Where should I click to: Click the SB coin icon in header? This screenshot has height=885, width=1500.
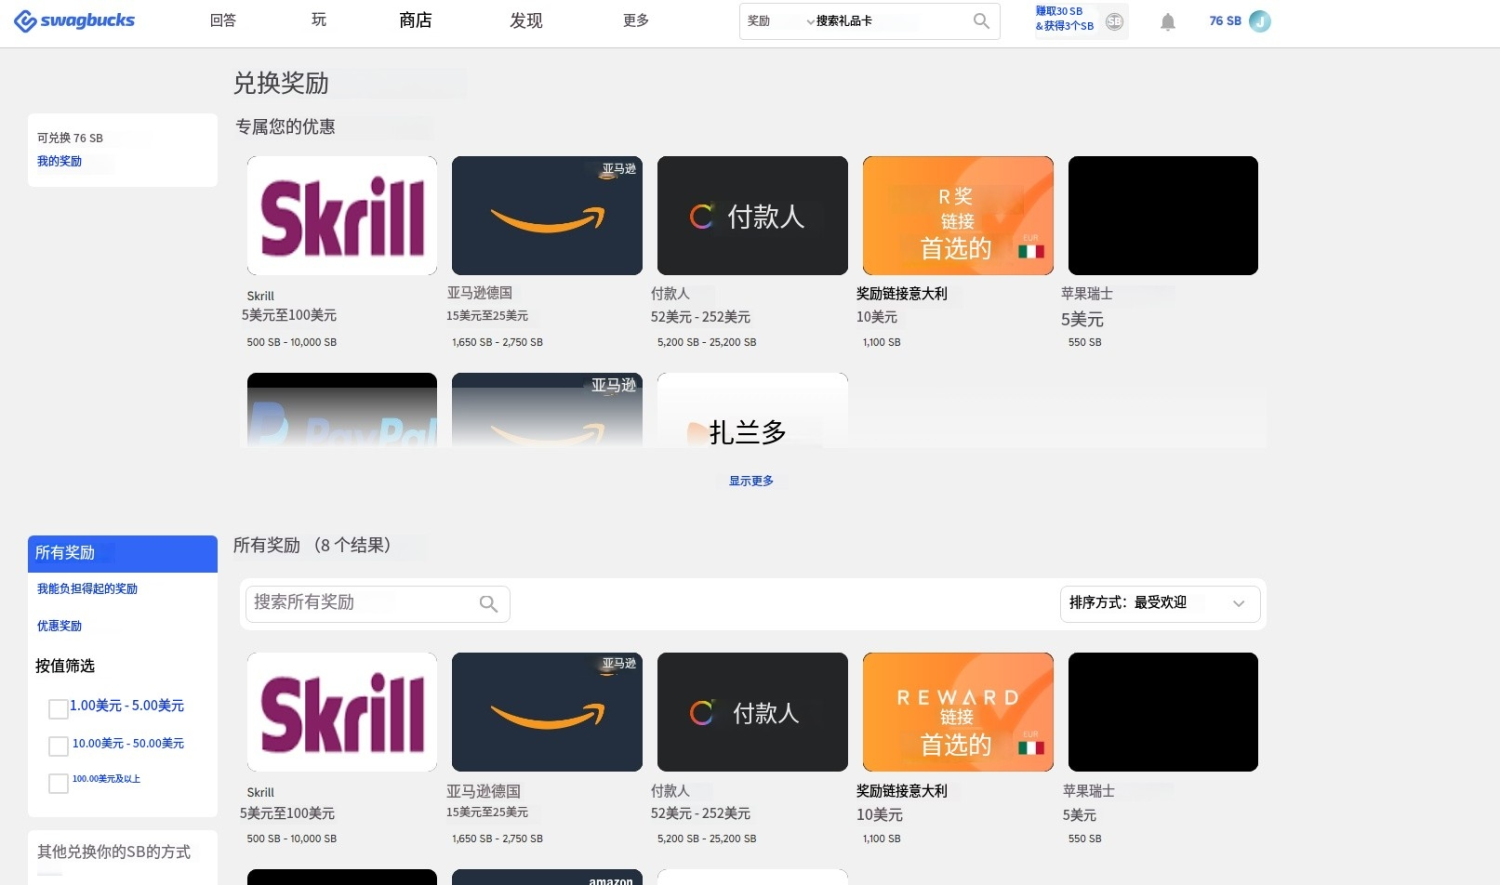tap(1114, 21)
